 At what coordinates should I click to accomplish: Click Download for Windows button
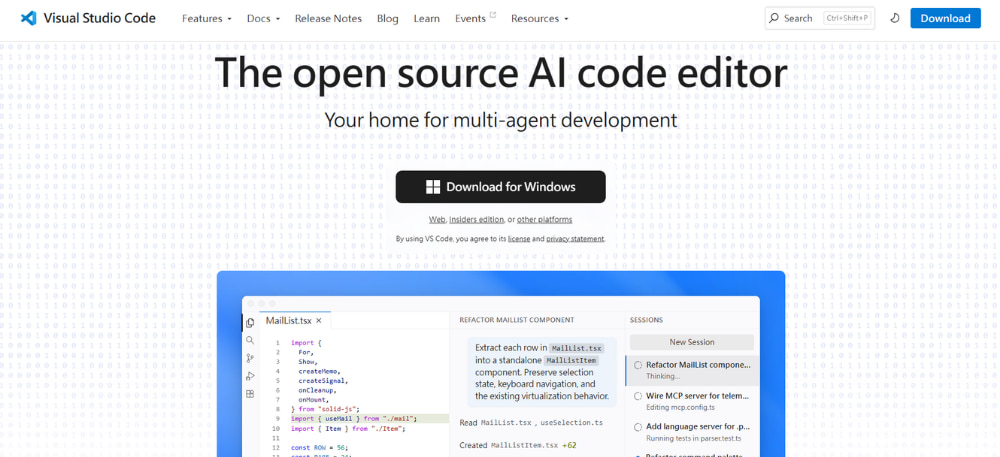click(x=501, y=187)
